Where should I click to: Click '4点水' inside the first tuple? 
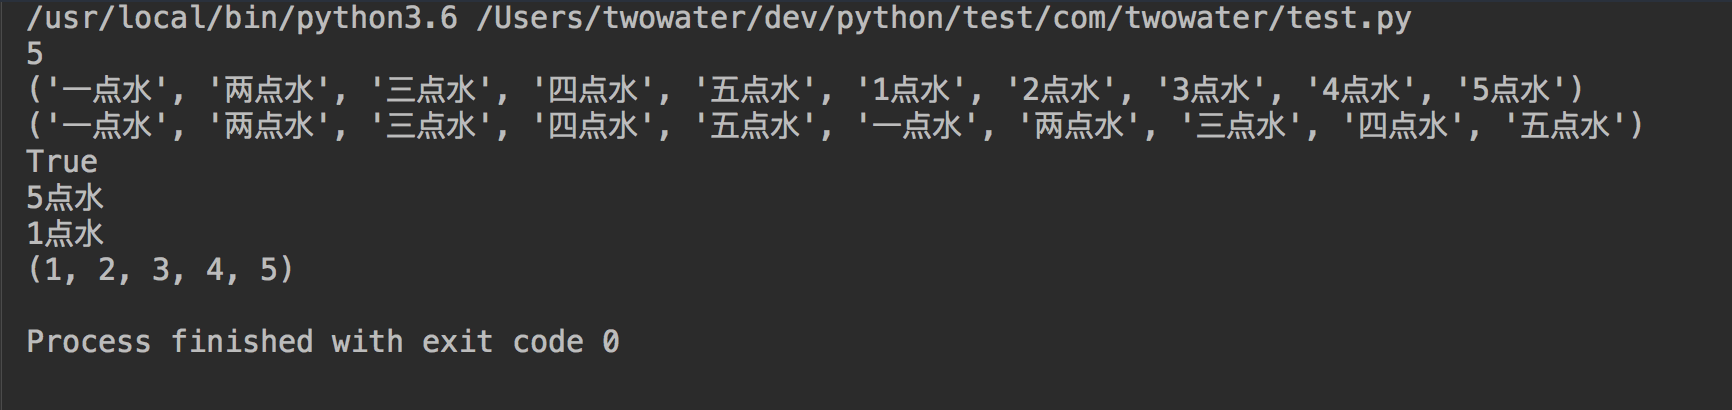pyautogui.click(x=1360, y=90)
